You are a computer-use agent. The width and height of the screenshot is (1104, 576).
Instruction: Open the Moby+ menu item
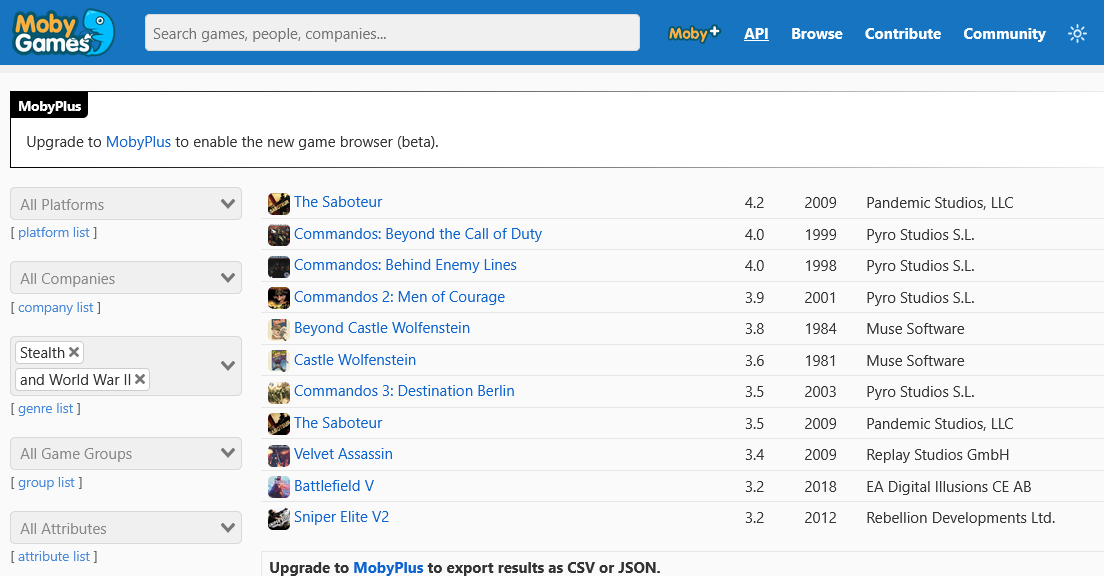point(694,33)
